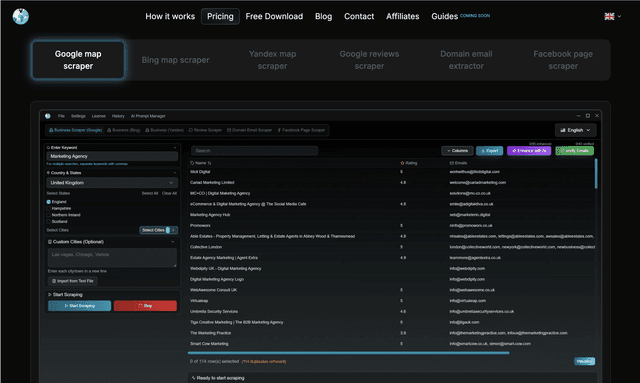The width and height of the screenshot is (640, 383).
Task: Click the tag icon beside the Name column
Action: (x=192, y=163)
